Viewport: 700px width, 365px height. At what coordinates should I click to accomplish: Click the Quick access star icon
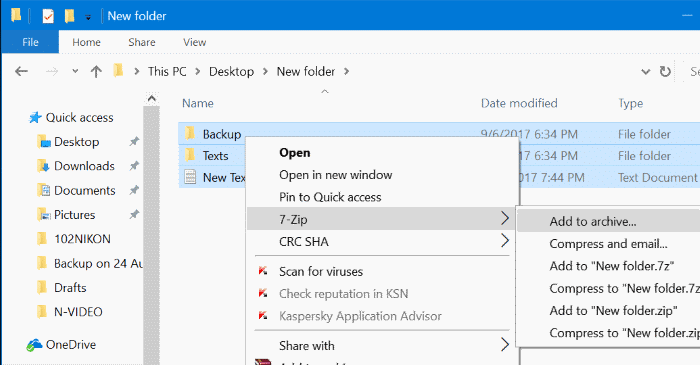pyautogui.click(x=35, y=117)
